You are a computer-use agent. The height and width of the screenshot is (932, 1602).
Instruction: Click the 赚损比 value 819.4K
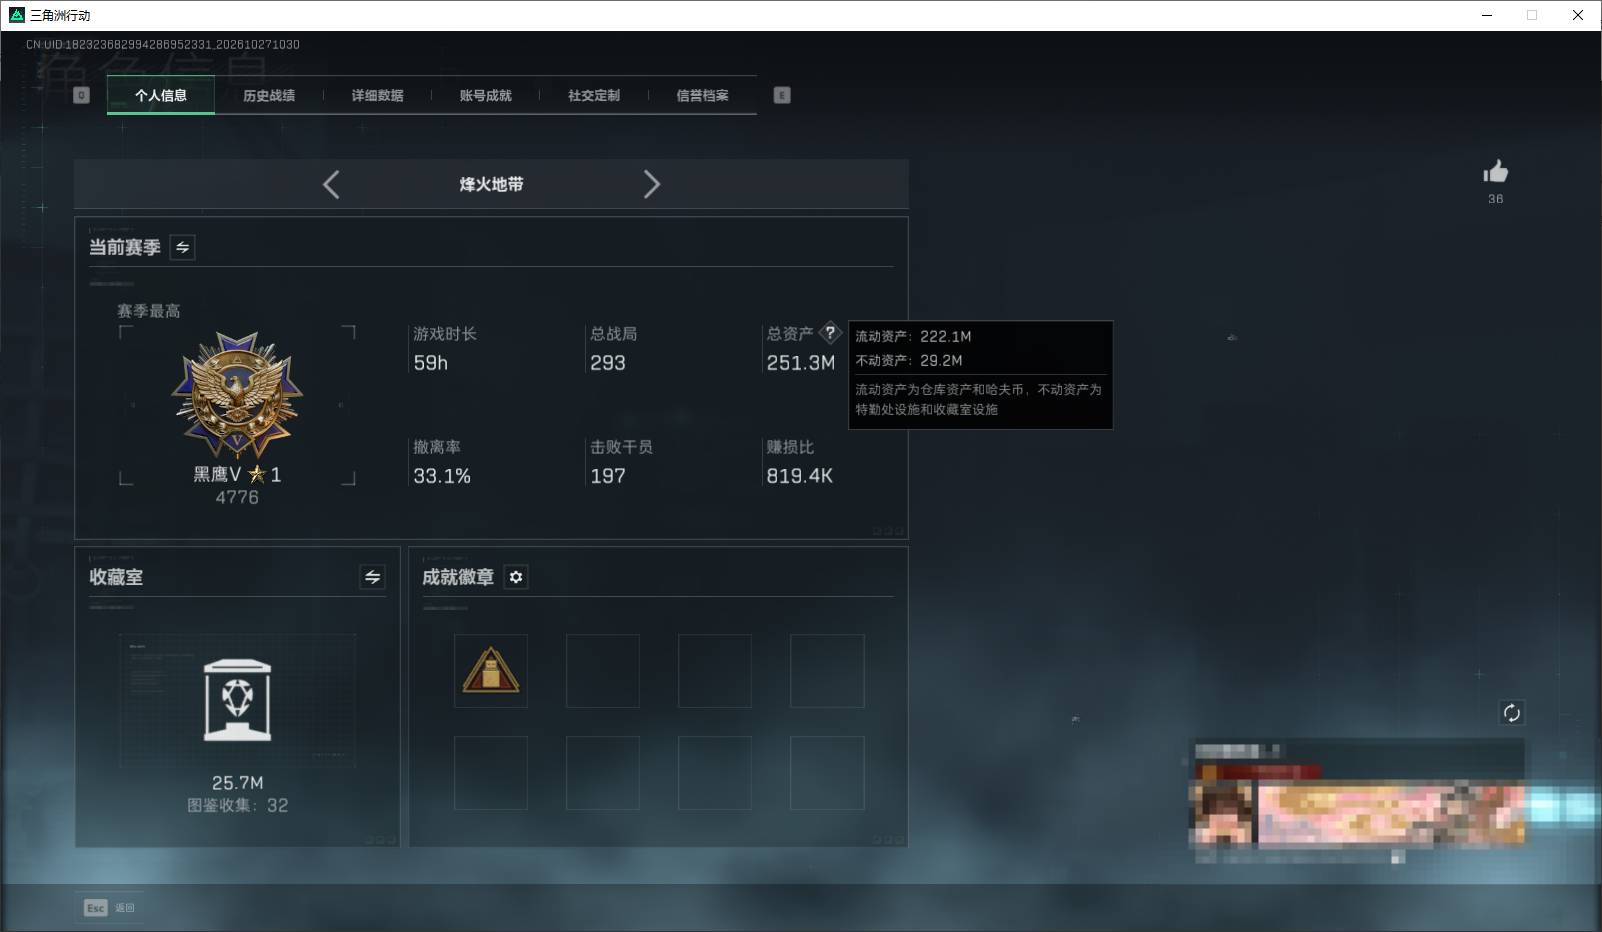click(x=799, y=476)
